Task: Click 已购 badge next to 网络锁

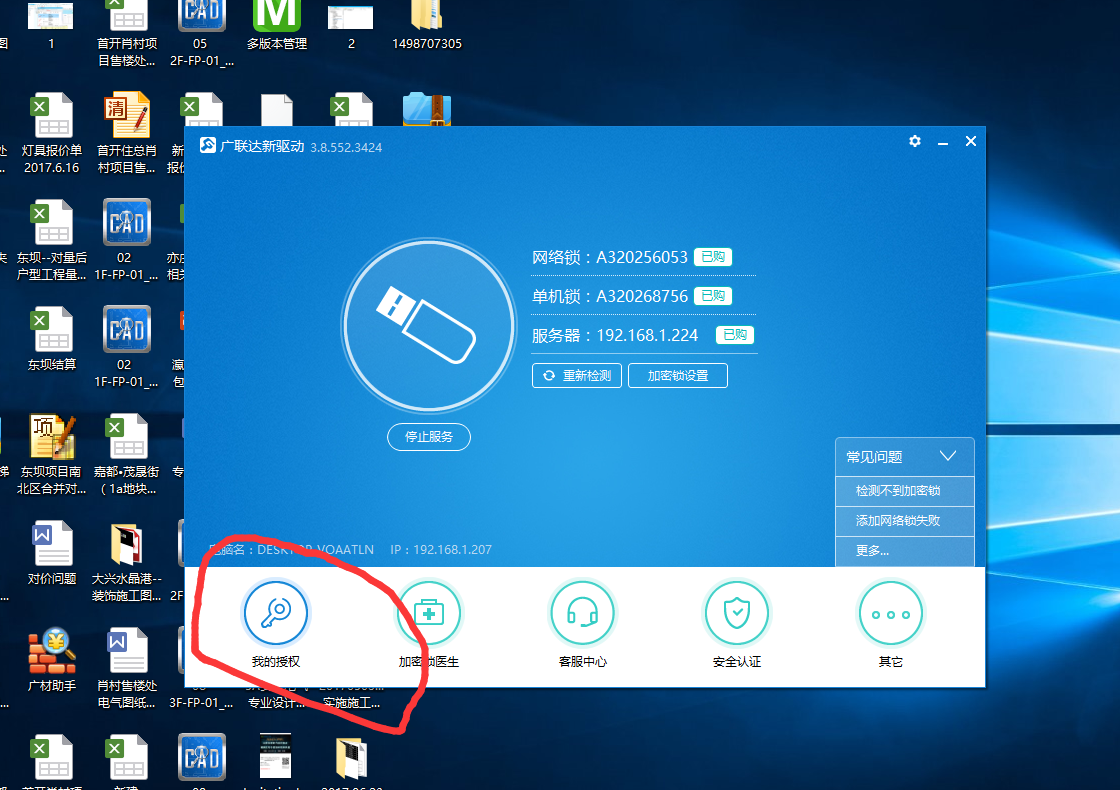Action: tap(713, 257)
